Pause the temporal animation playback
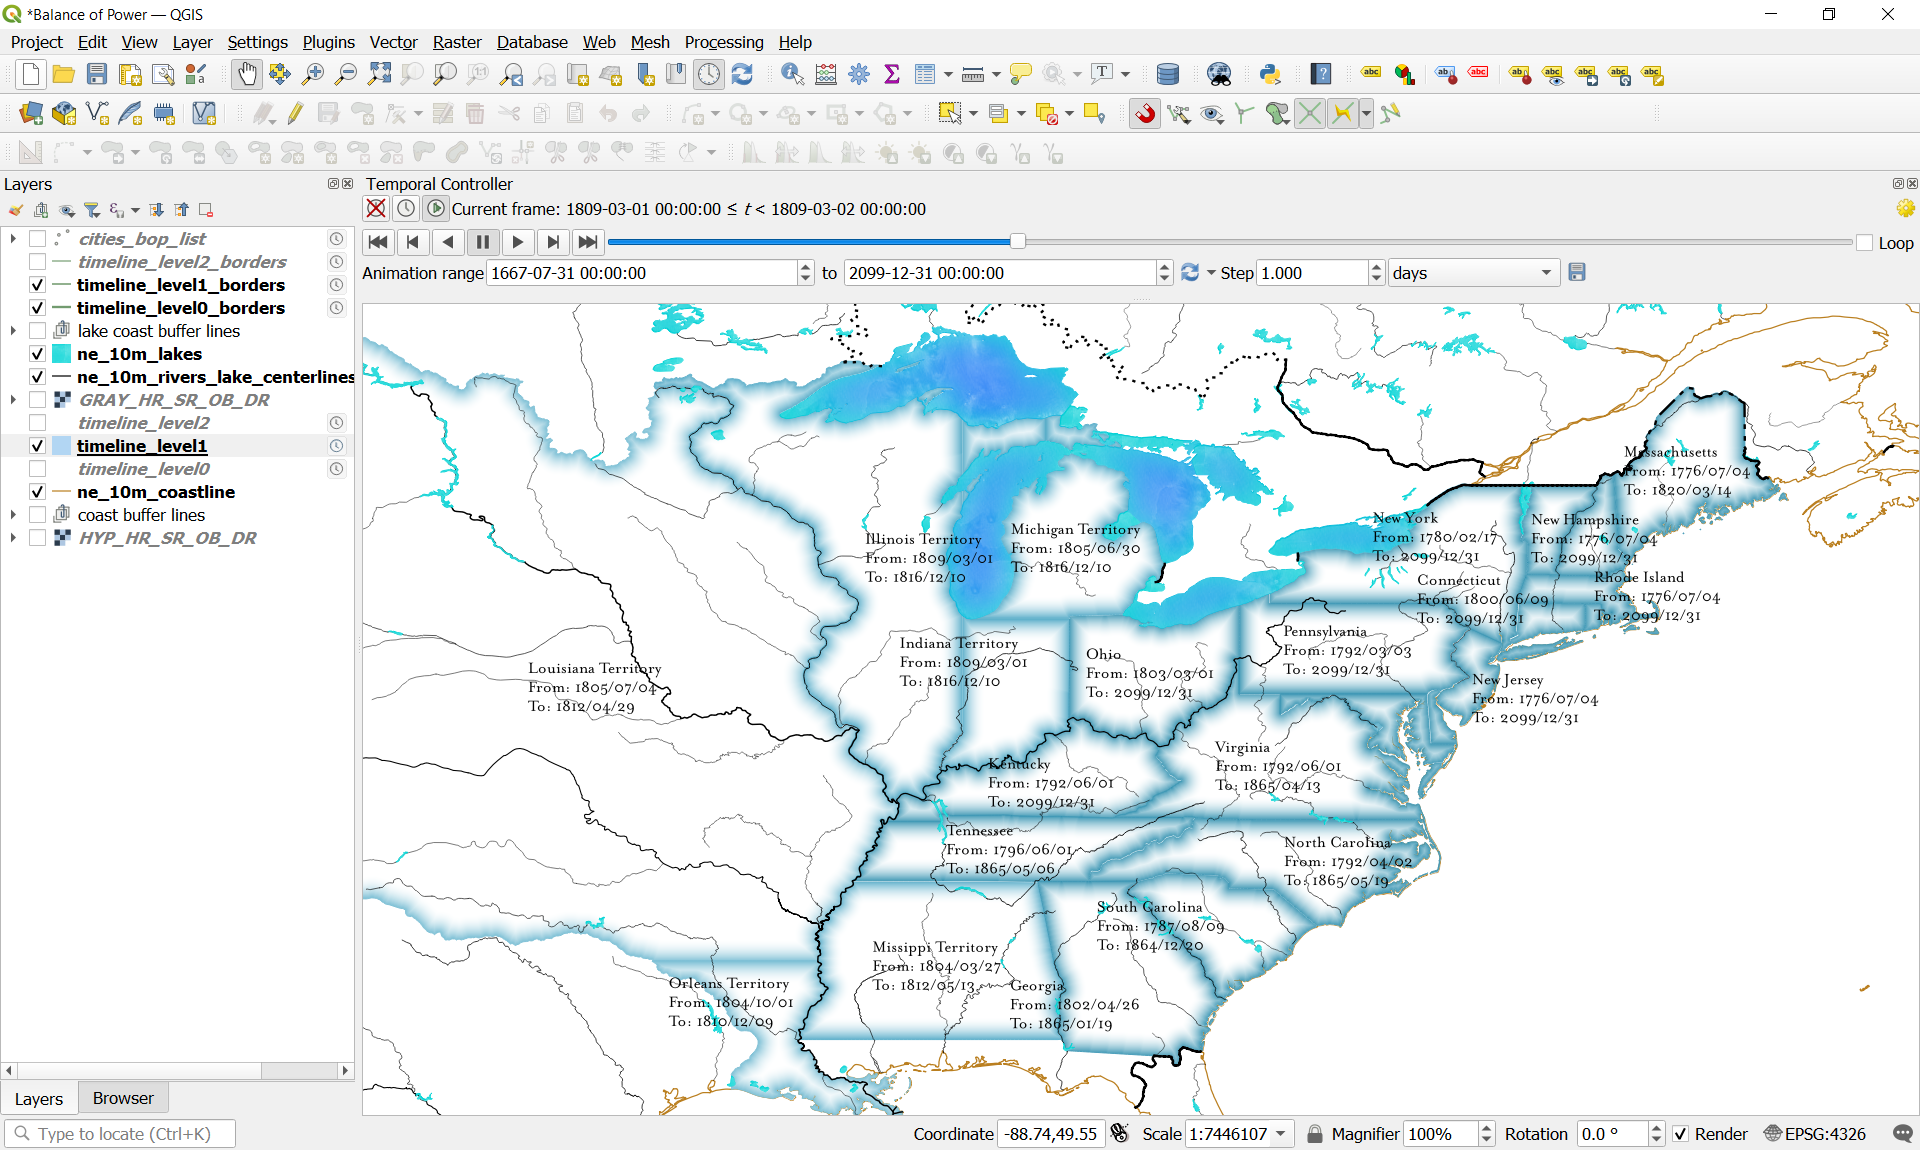Image resolution: width=1920 pixels, height=1150 pixels. (x=483, y=242)
